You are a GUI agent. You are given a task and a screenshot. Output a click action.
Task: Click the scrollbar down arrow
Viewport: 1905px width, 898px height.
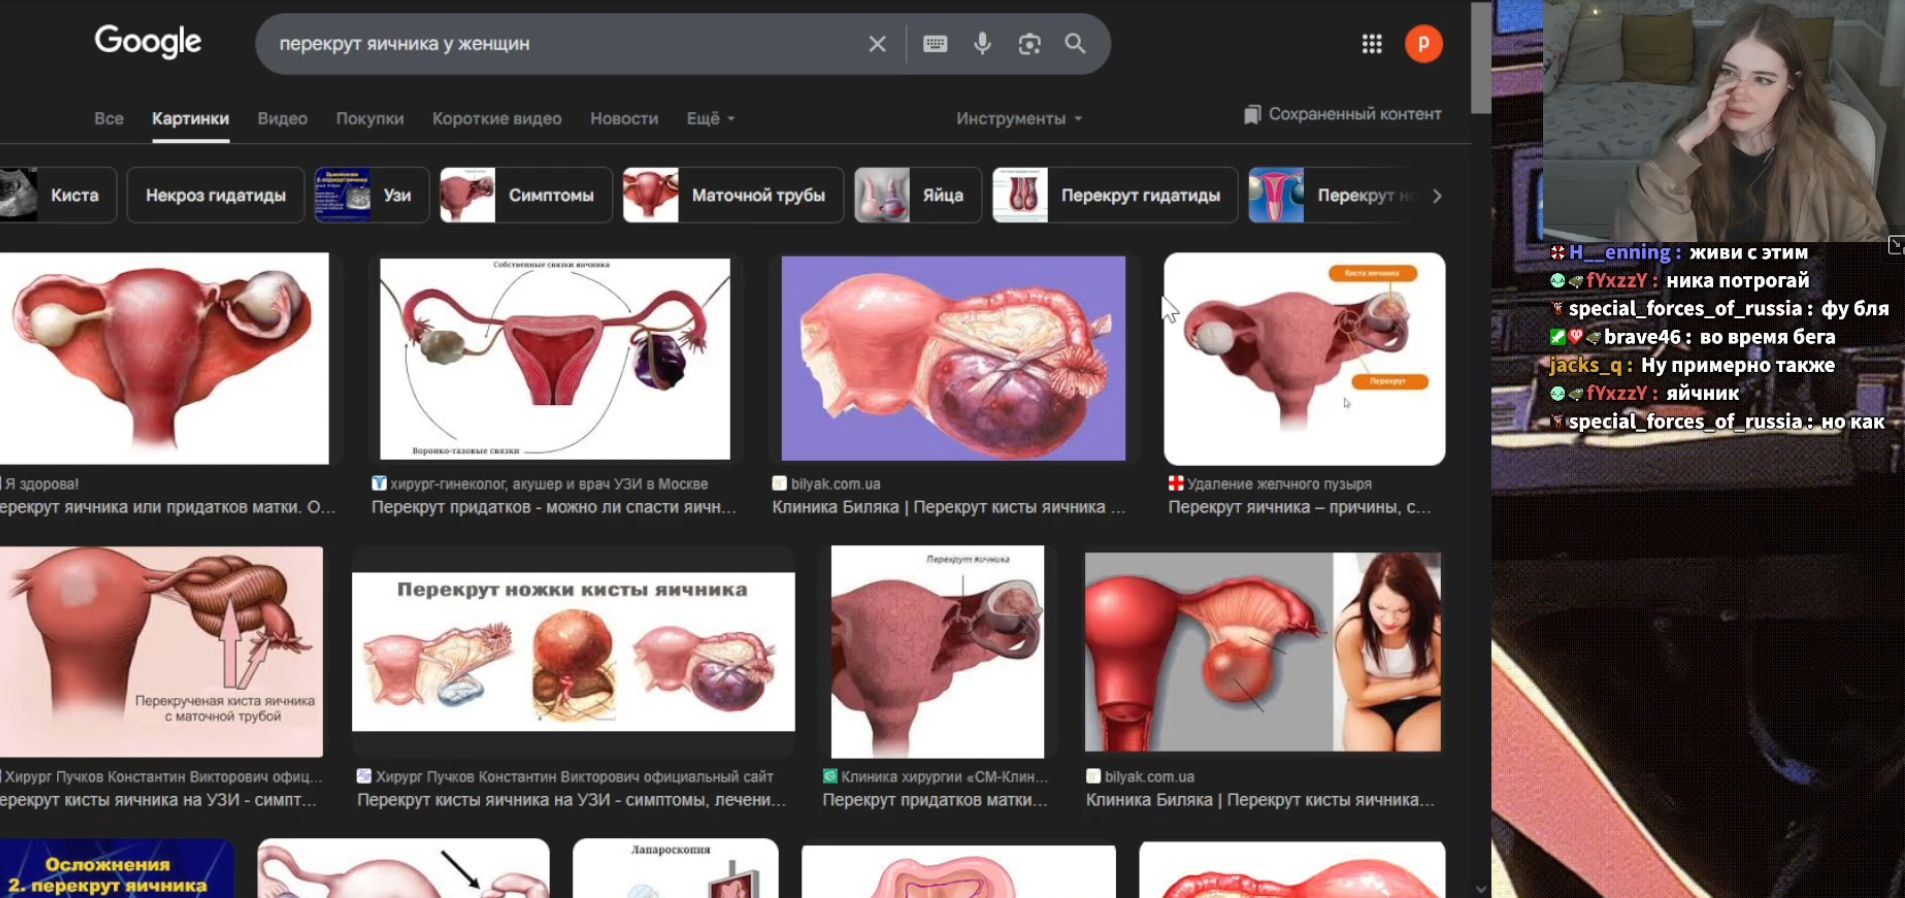1480,888
